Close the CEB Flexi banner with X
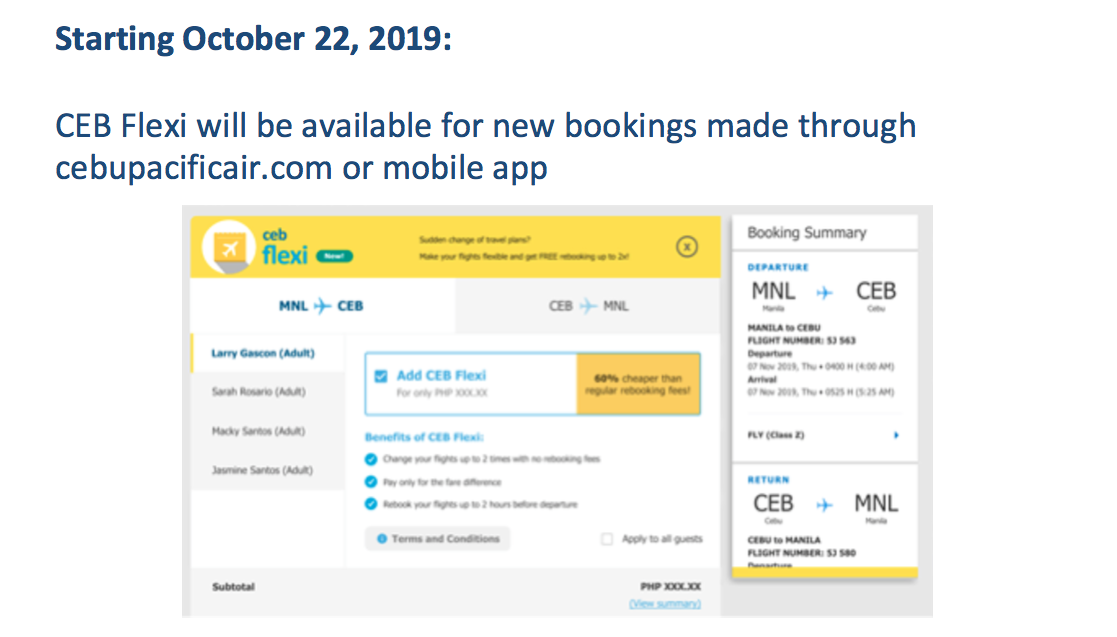Image resolution: width=1117 pixels, height=637 pixels. [x=686, y=247]
